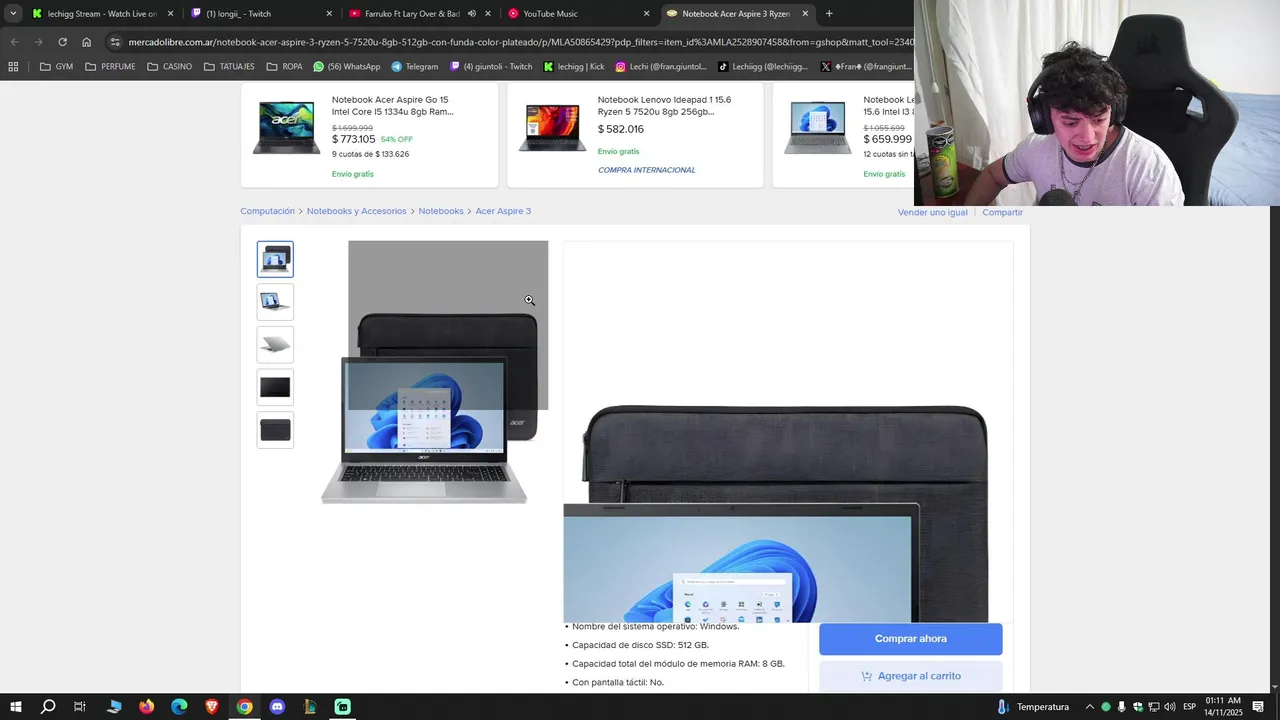Switch to the lechigg Stream tab
The width and height of the screenshot is (1280, 720).
[102, 14]
